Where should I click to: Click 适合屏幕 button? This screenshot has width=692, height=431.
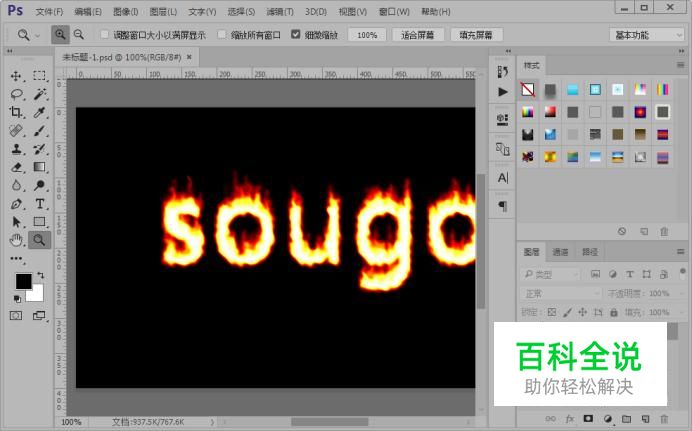[x=417, y=35]
